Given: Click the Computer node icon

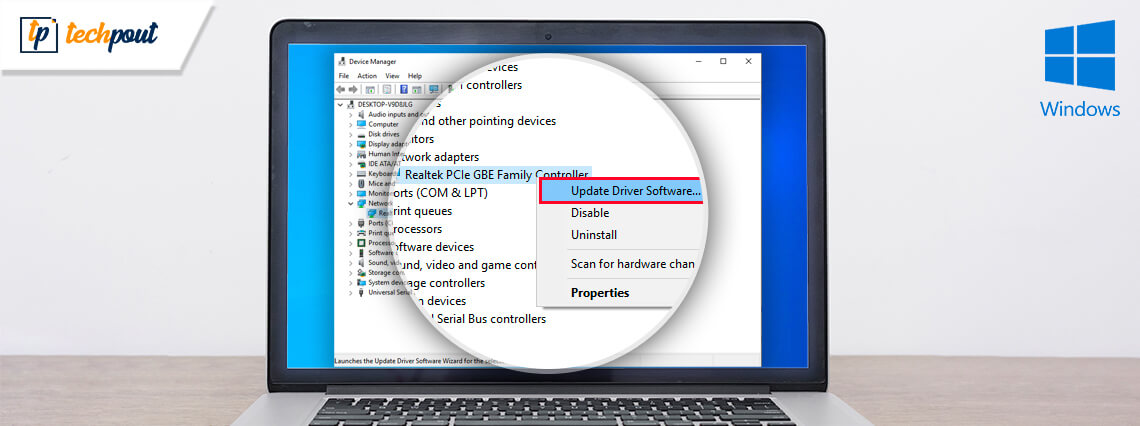Looking at the screenshot, I should 362,124.
